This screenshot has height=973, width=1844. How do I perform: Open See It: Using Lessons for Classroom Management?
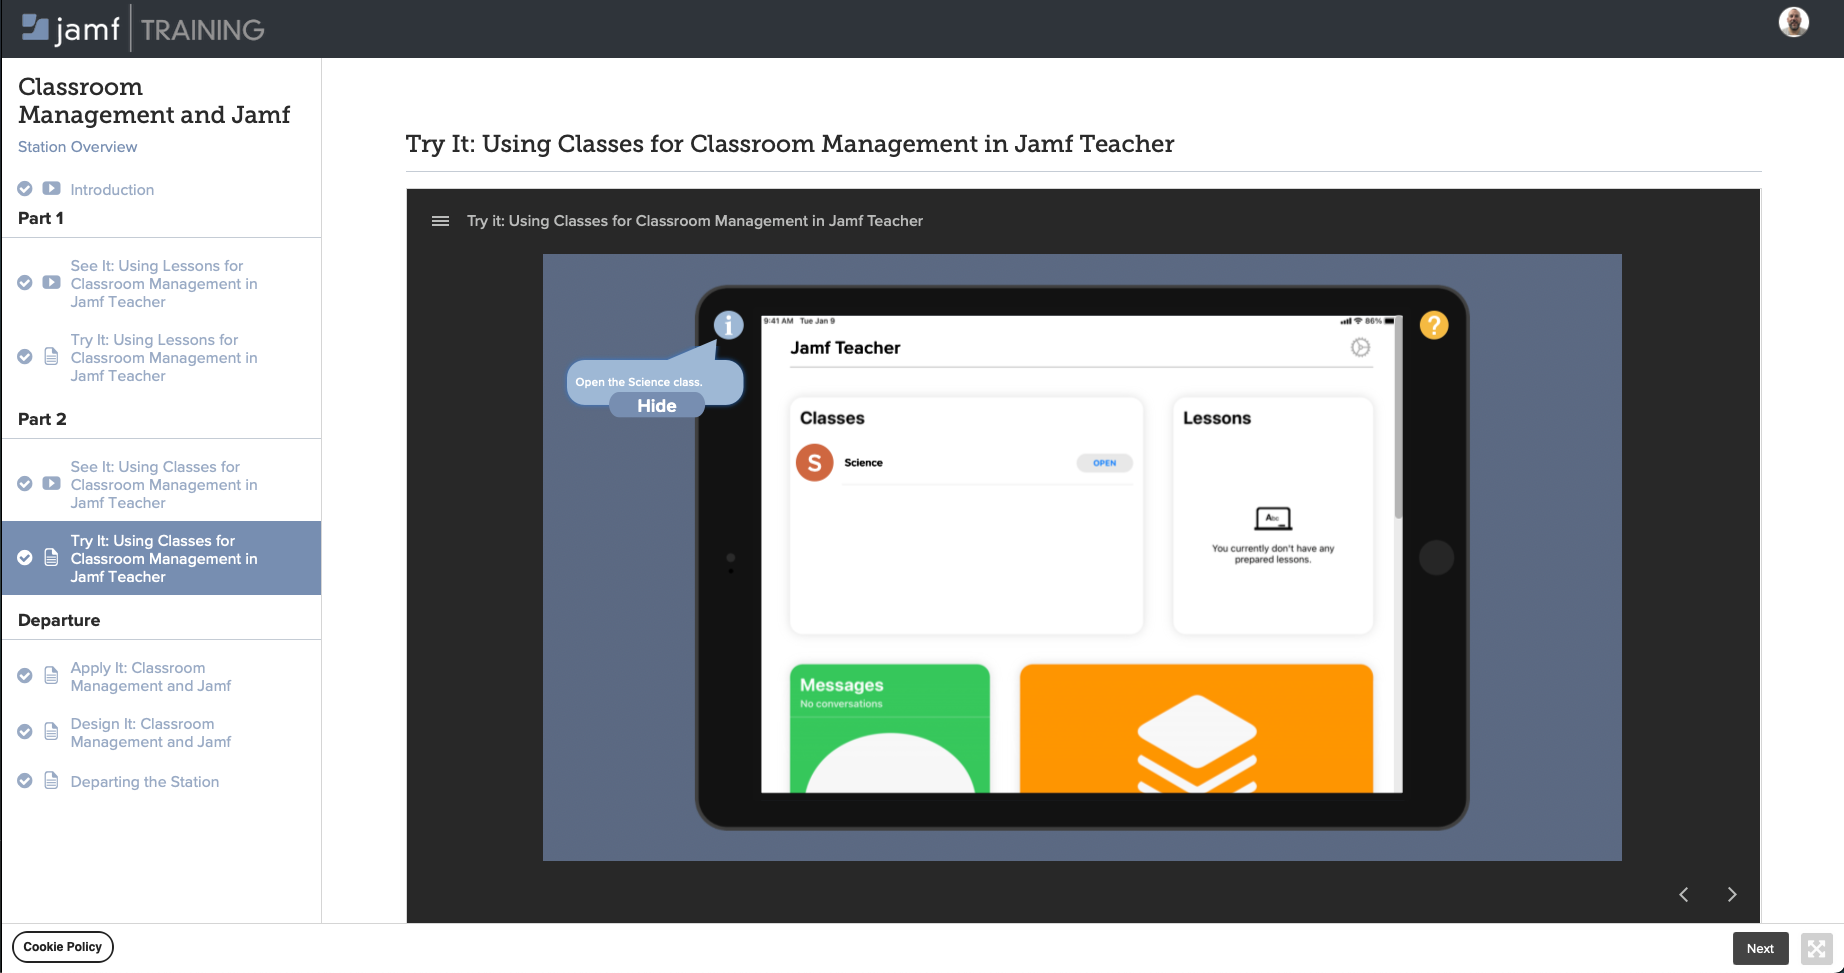coord(164,283)
